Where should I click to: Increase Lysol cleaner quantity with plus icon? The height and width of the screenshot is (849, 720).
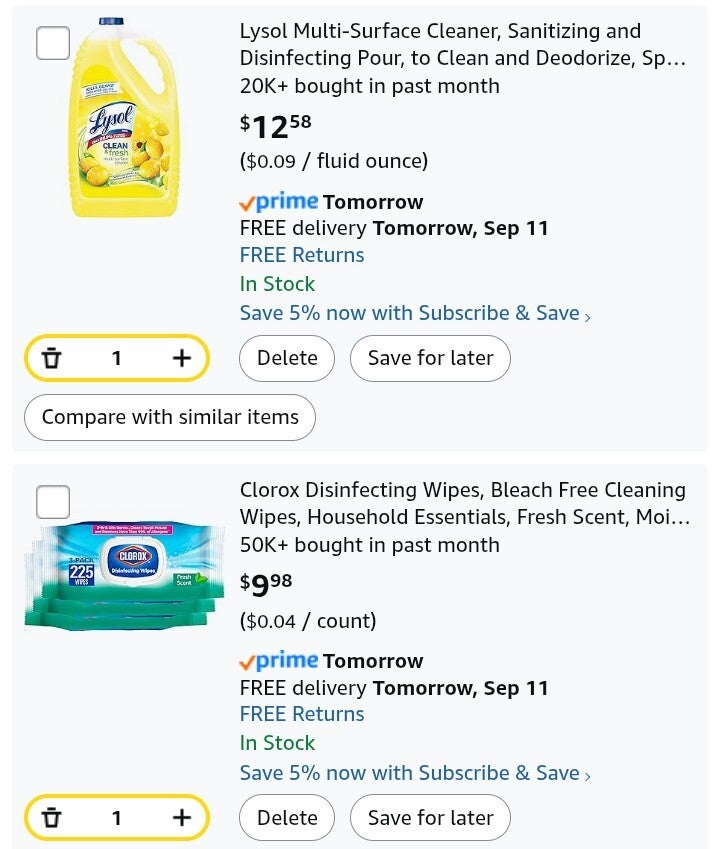pos(181,358)
